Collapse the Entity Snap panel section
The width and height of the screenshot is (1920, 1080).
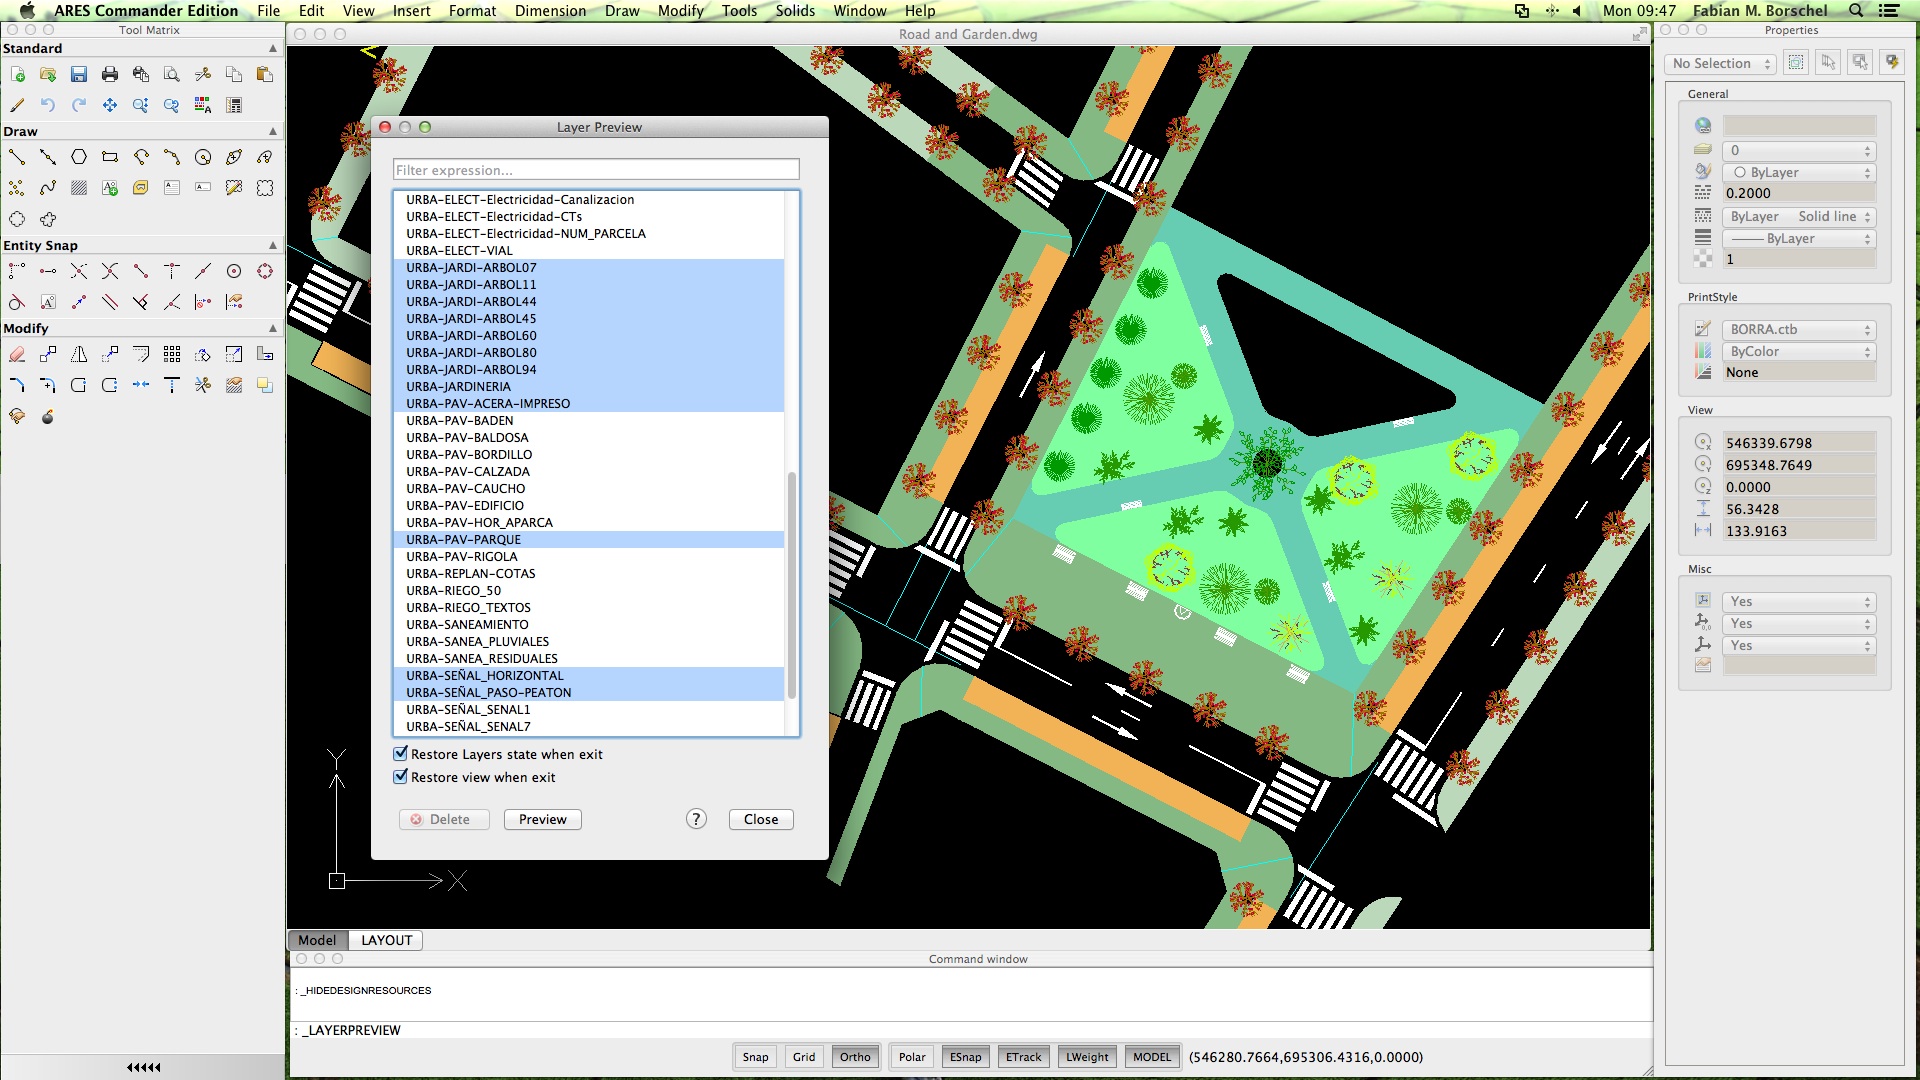tap(273, 245)
